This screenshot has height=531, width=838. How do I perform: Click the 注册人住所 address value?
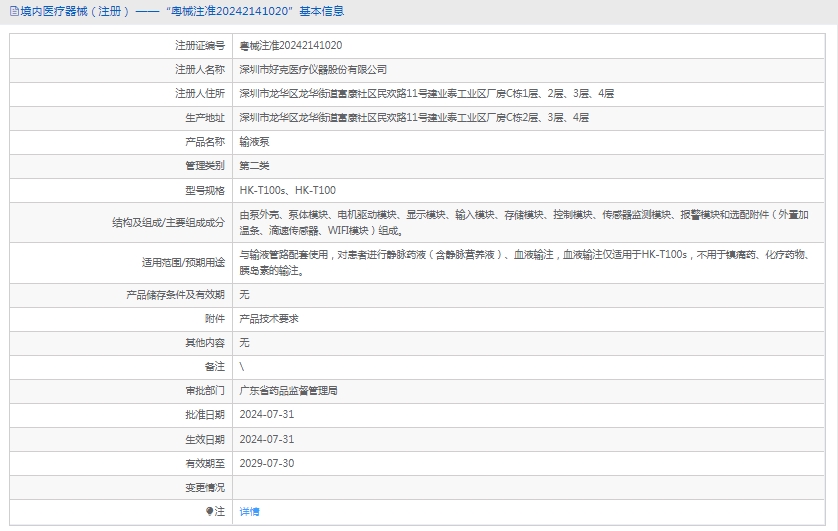coord(427,94)
